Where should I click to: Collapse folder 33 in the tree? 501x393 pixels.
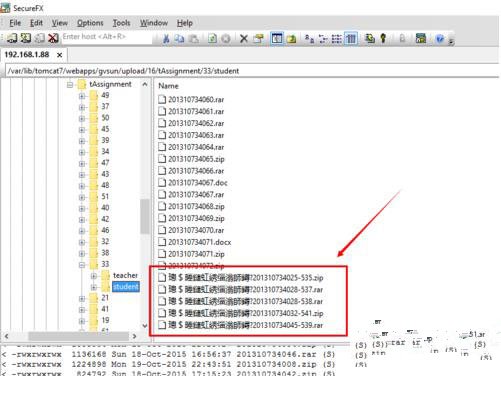click(x=82, y=265)
